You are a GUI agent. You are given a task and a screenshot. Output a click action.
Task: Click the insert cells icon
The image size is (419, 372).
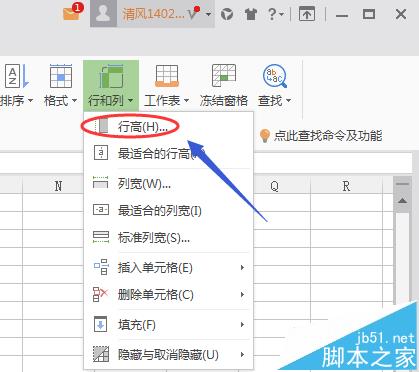tap(101, 267)
